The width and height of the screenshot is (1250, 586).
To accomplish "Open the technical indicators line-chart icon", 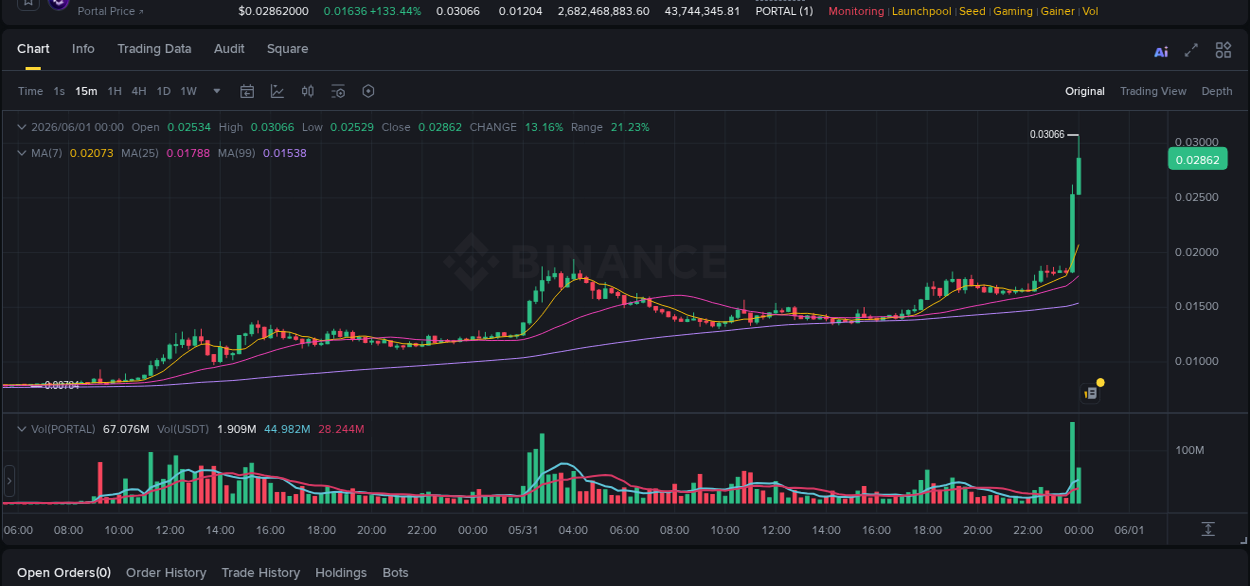I will (277, 91).
